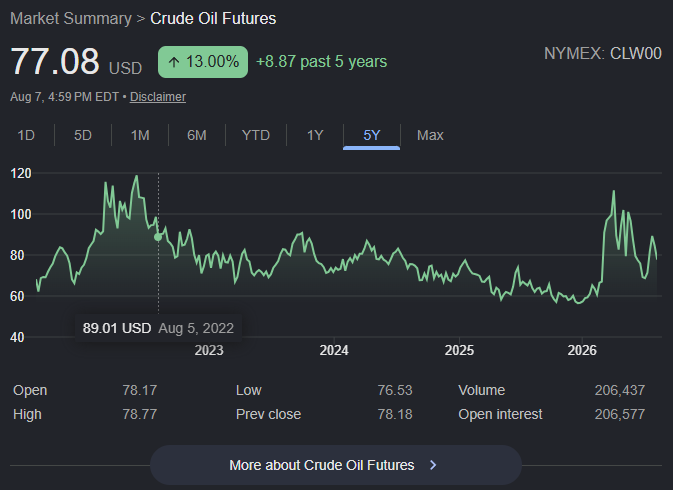Choose the 1Y range tab
The width and height of the screenshot is (673, 490).
pyautogui.click(x=315, y=135)
